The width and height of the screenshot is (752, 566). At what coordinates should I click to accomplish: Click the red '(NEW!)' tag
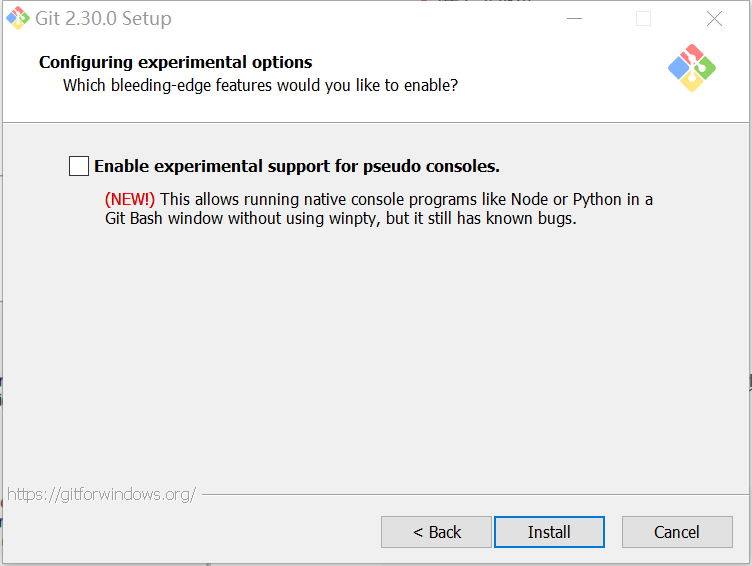130,199
